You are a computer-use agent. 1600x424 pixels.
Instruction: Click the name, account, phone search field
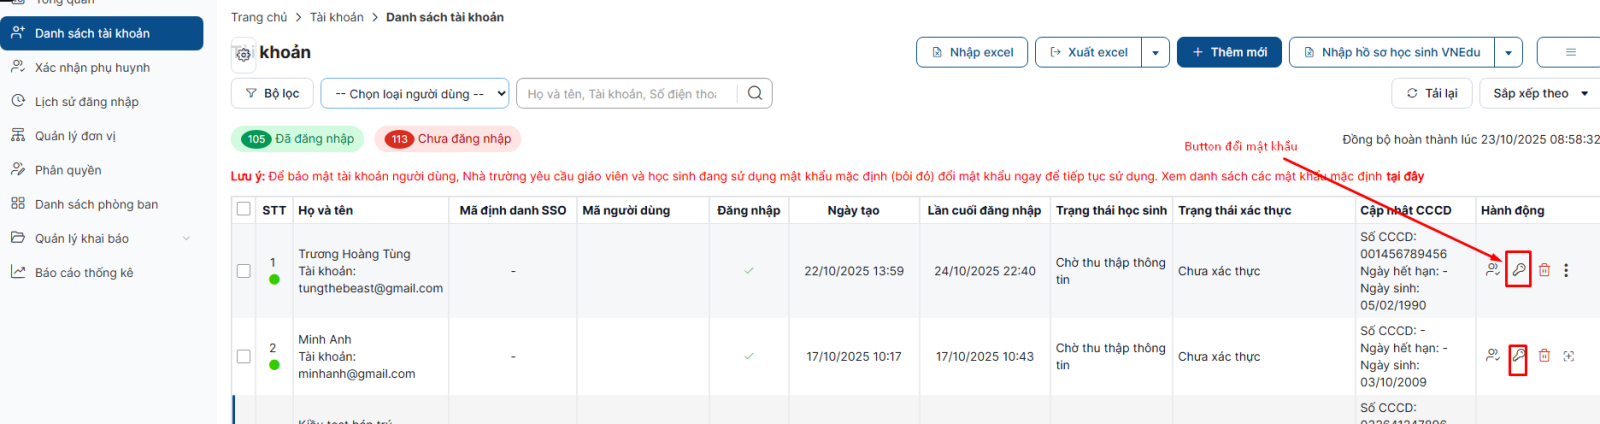tap(625, 93)
